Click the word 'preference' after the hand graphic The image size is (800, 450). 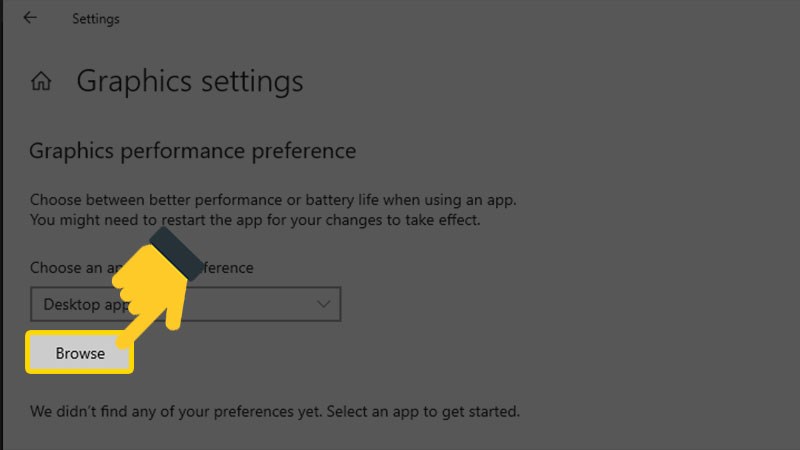220,268
